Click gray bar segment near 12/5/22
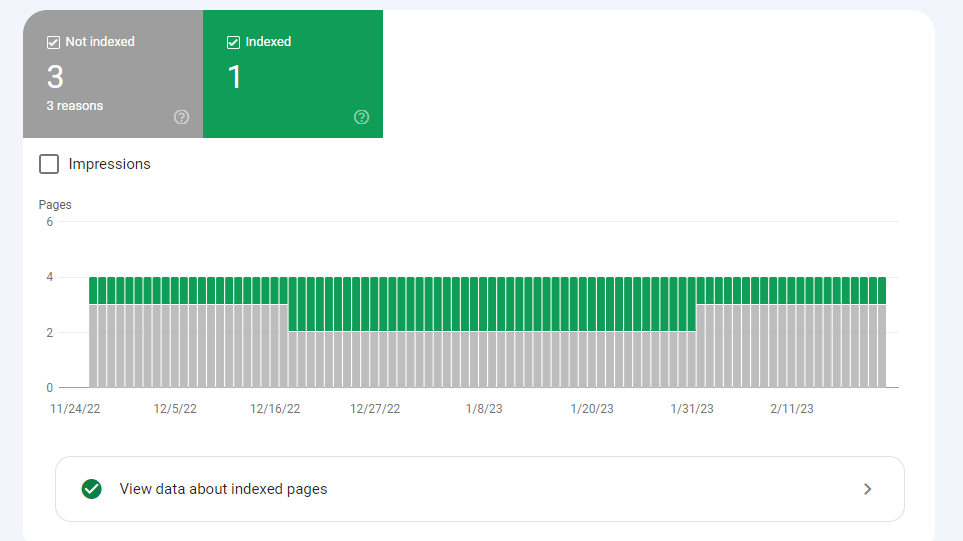 (x=175, y=346)
